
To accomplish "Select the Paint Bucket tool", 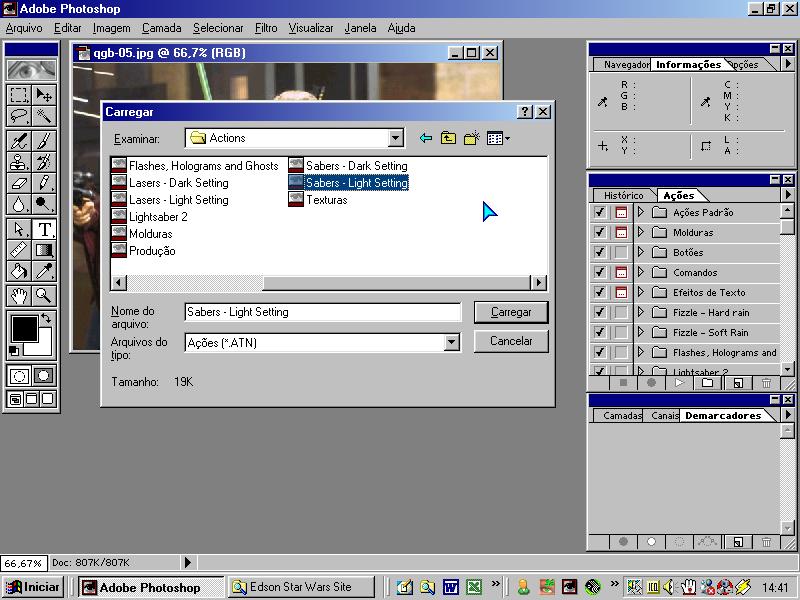I will 19,271.
